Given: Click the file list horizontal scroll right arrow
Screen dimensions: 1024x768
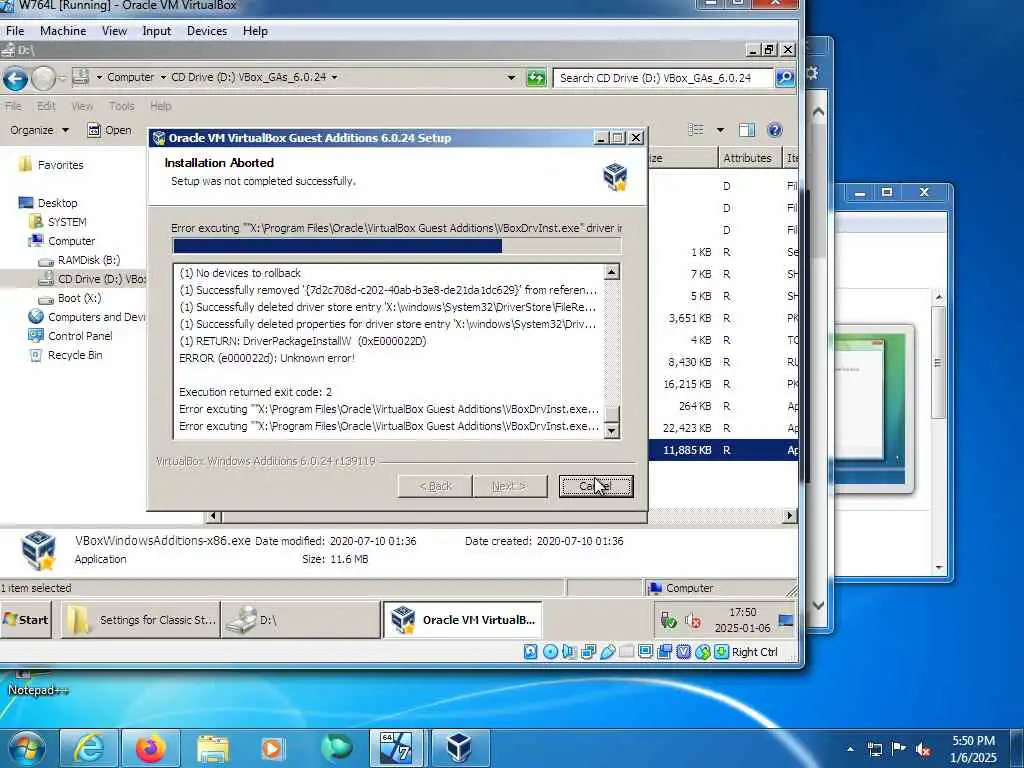Looking at the screenshot, I should (x=790, y=515).
